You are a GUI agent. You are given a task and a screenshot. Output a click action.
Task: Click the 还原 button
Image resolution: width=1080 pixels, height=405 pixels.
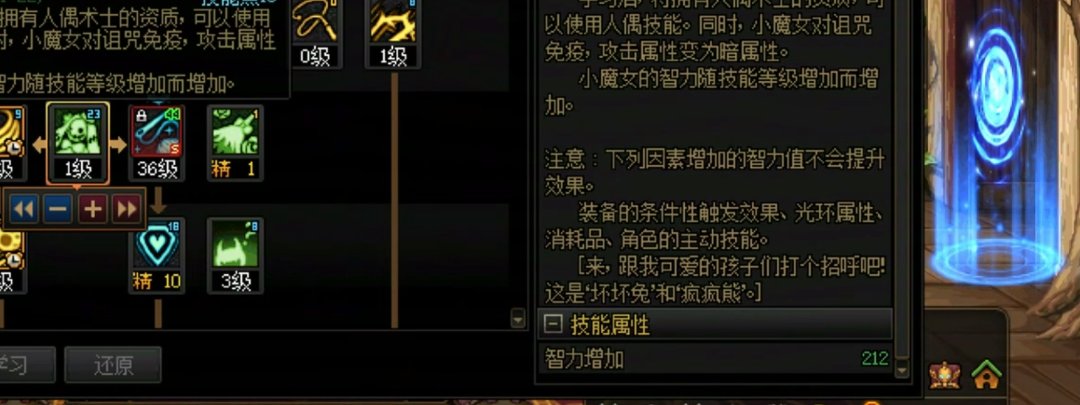(113, 364)
